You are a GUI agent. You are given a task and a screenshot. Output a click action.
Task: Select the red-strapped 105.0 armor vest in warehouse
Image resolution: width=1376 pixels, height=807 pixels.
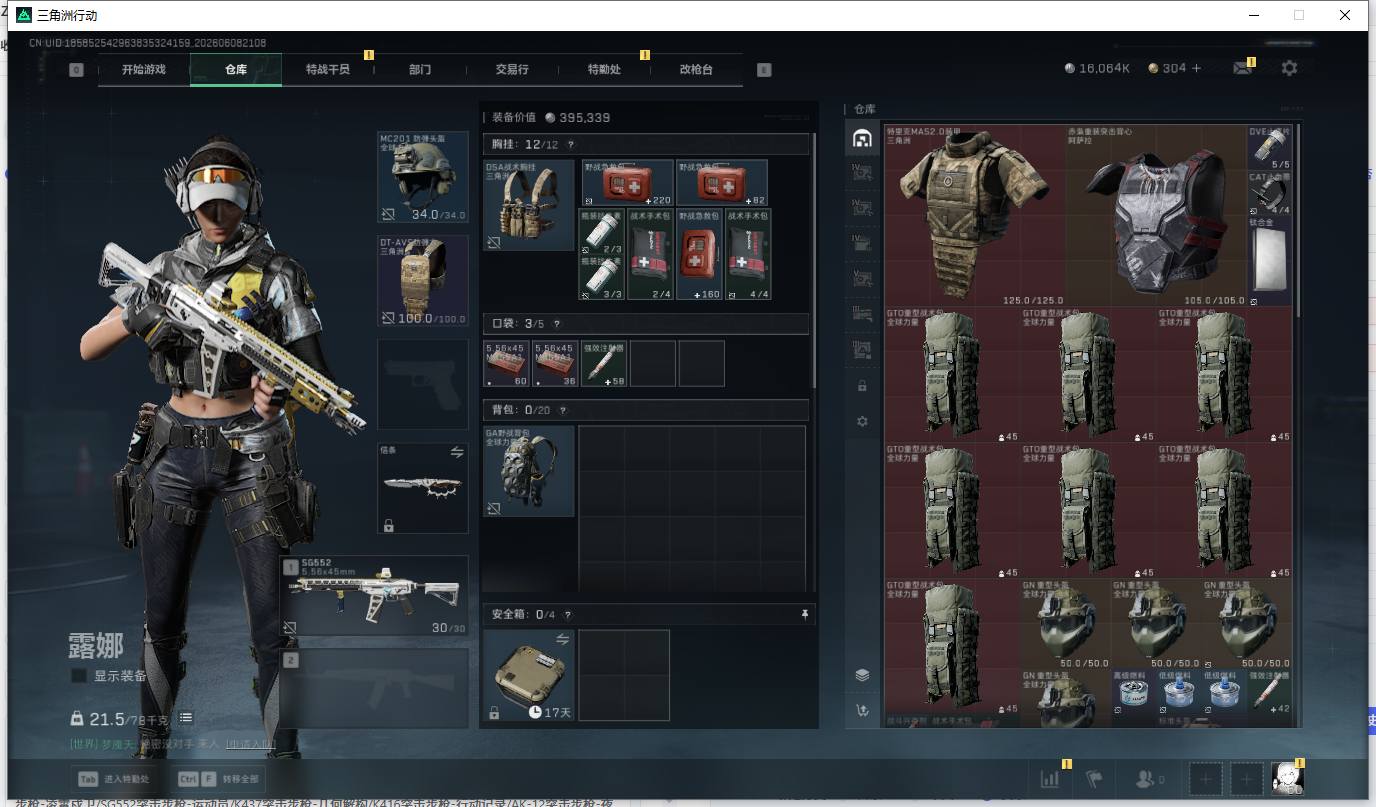(1156, 216)
